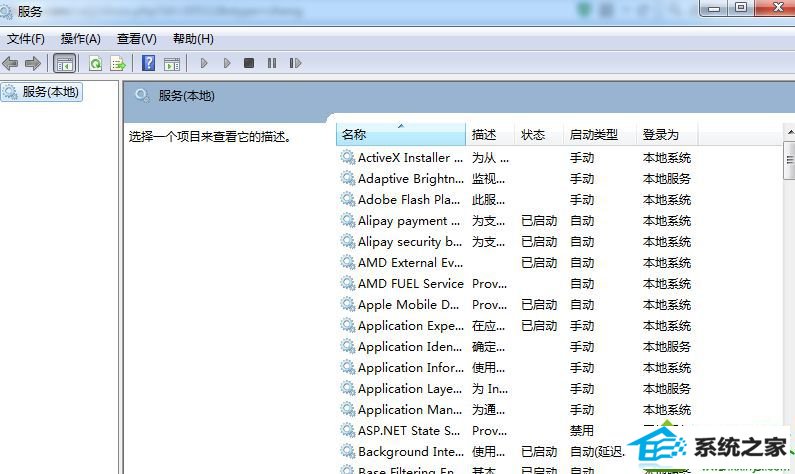
Task: Click the Start Service play icon
Action: click(x=204, y=63)
